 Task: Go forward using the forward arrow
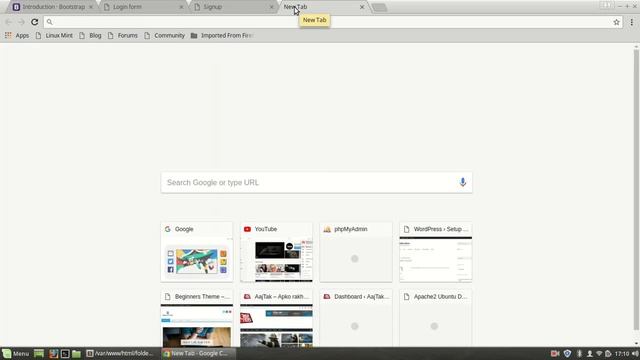pos(21,22)
